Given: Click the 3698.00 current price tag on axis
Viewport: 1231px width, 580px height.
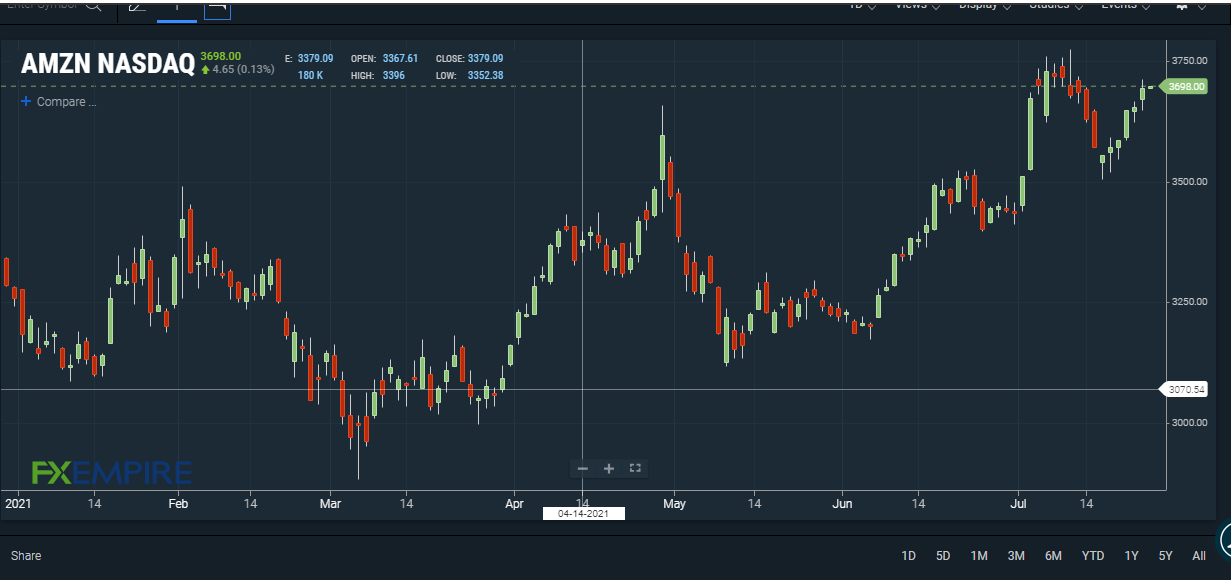Looking at the screenshot, I should [x=1186, y=87].
